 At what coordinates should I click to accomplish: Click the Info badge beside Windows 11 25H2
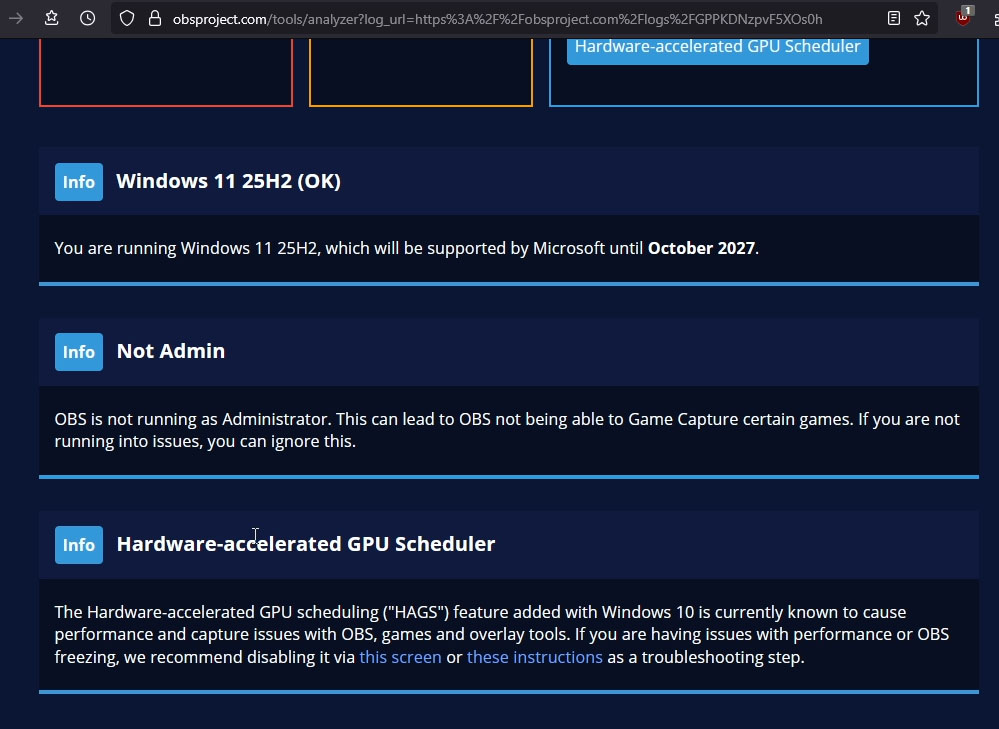point(79,182)
